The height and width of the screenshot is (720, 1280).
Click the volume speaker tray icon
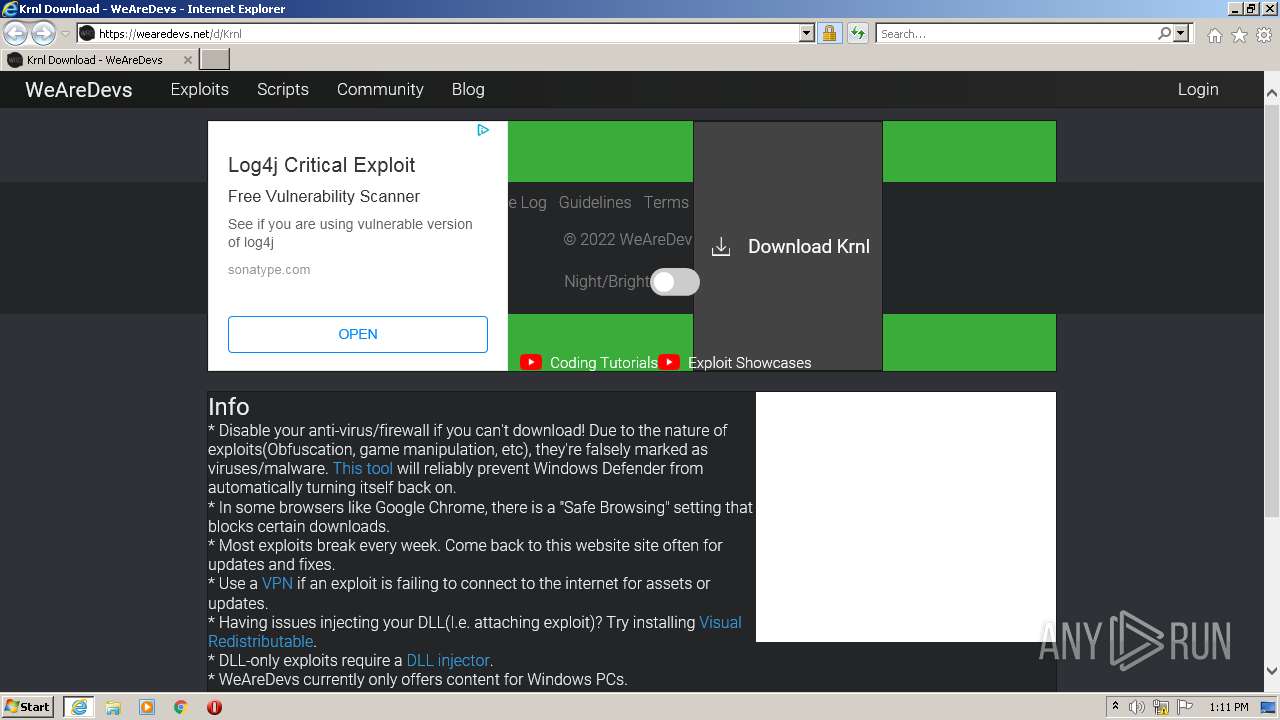pos(1137,707)
